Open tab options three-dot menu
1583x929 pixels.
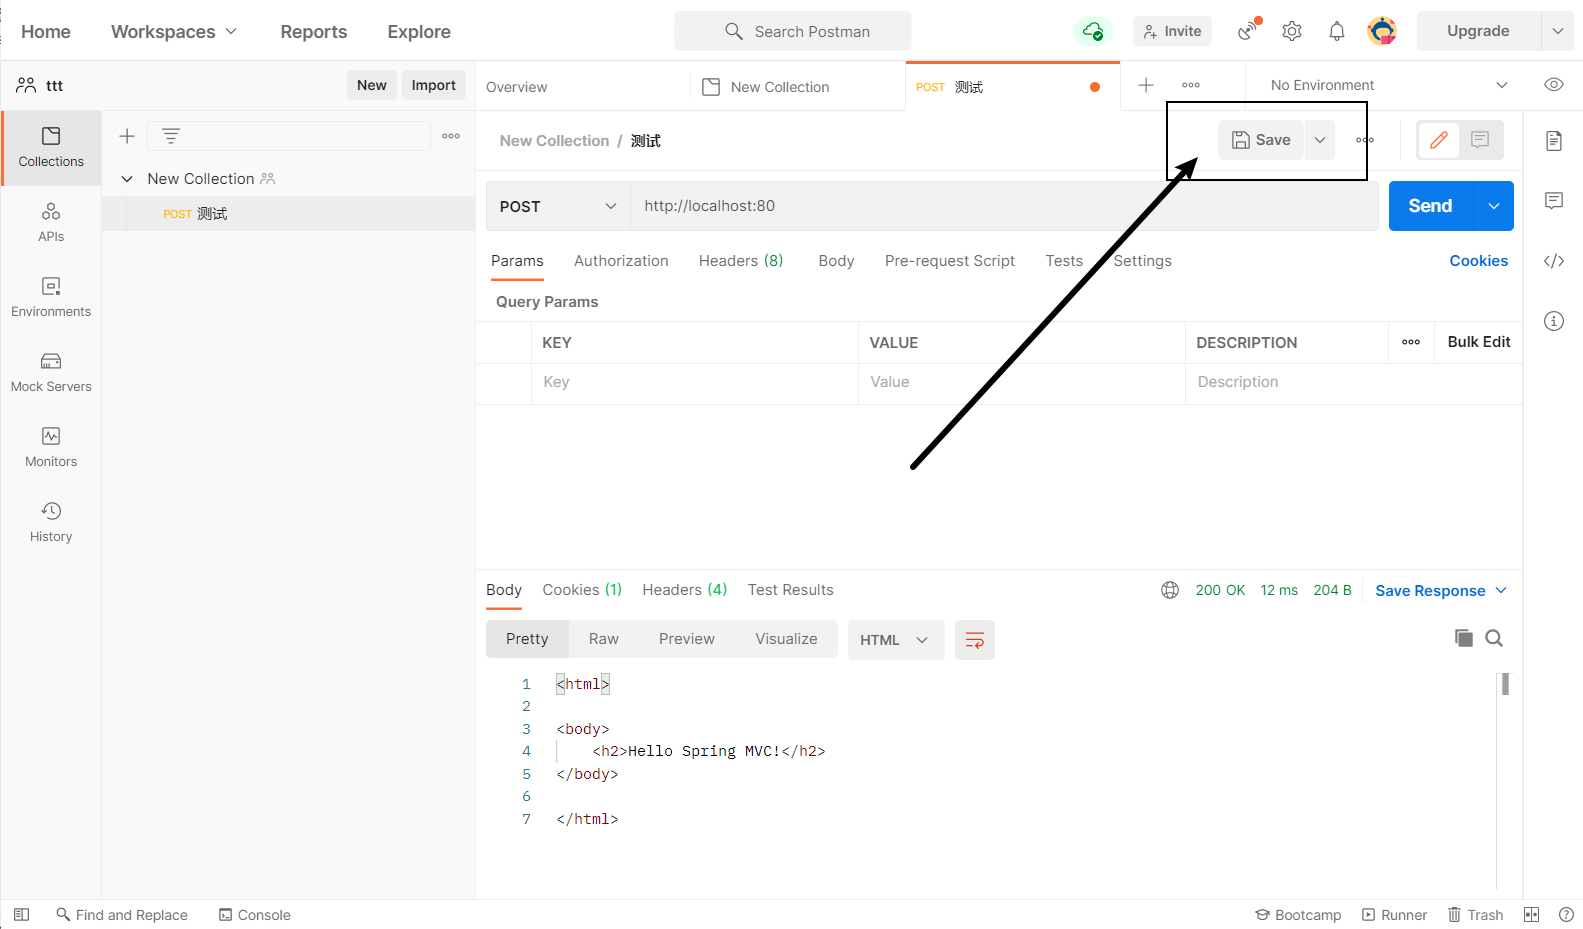tap(1191, 85)
